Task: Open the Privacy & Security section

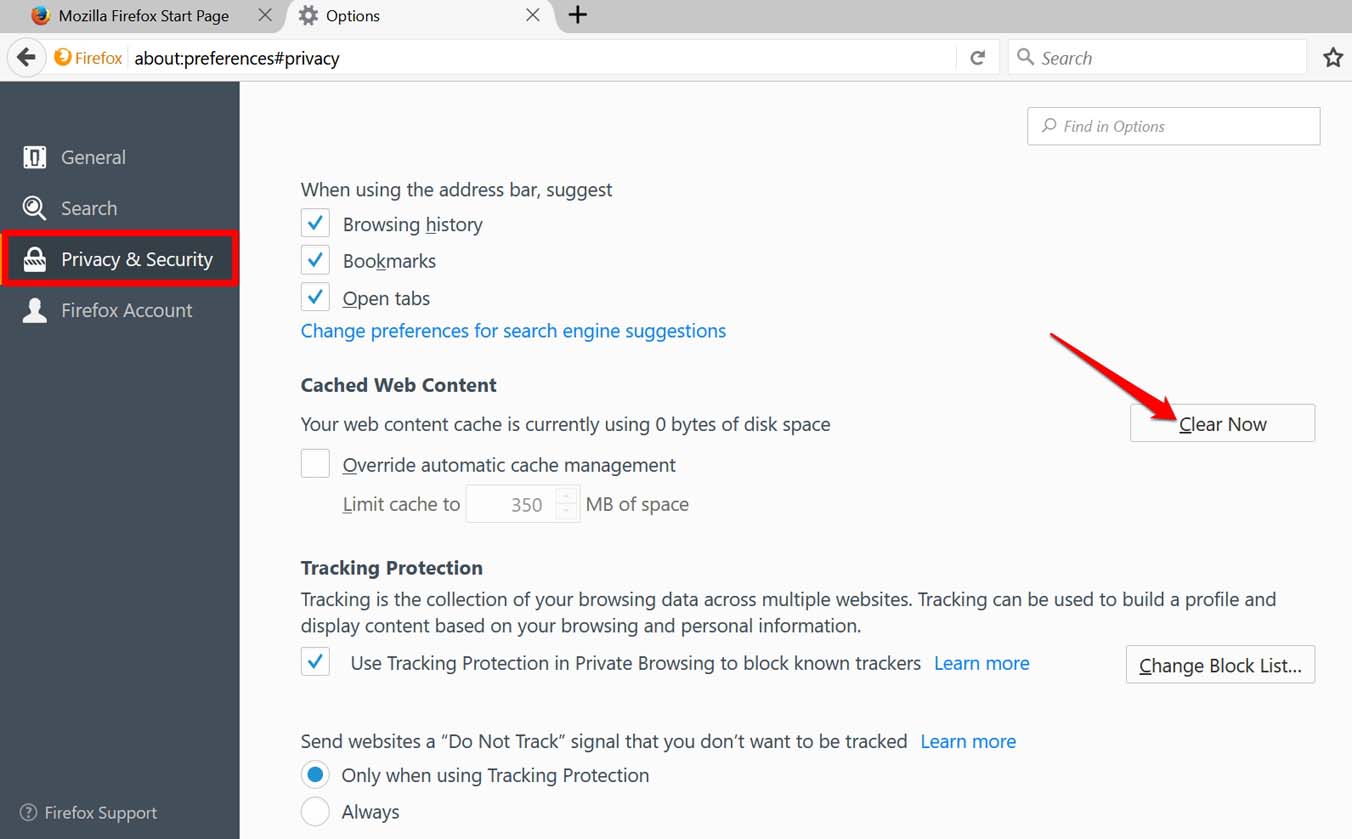Action: (120, 260)
